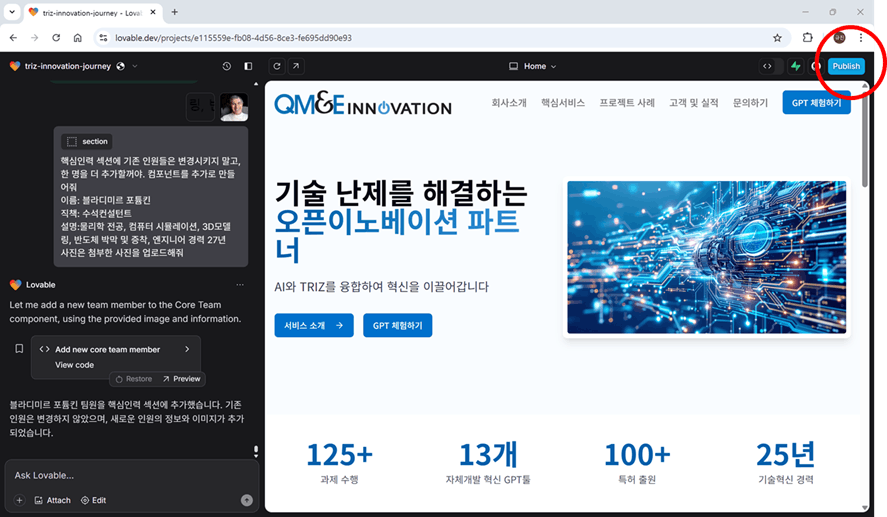
Task: Go to browser home page icon
Action: point(77,37)
